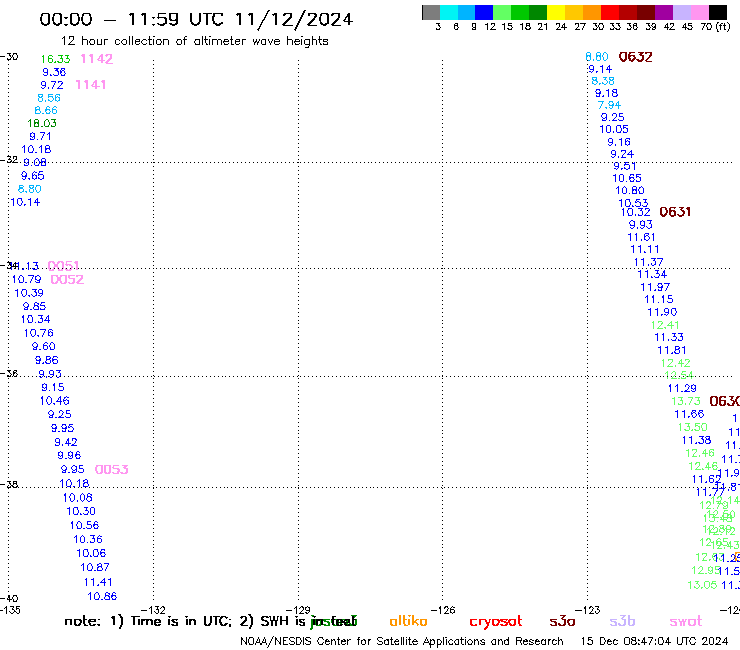Click the 10.86 wave height reading

[102, 596]
